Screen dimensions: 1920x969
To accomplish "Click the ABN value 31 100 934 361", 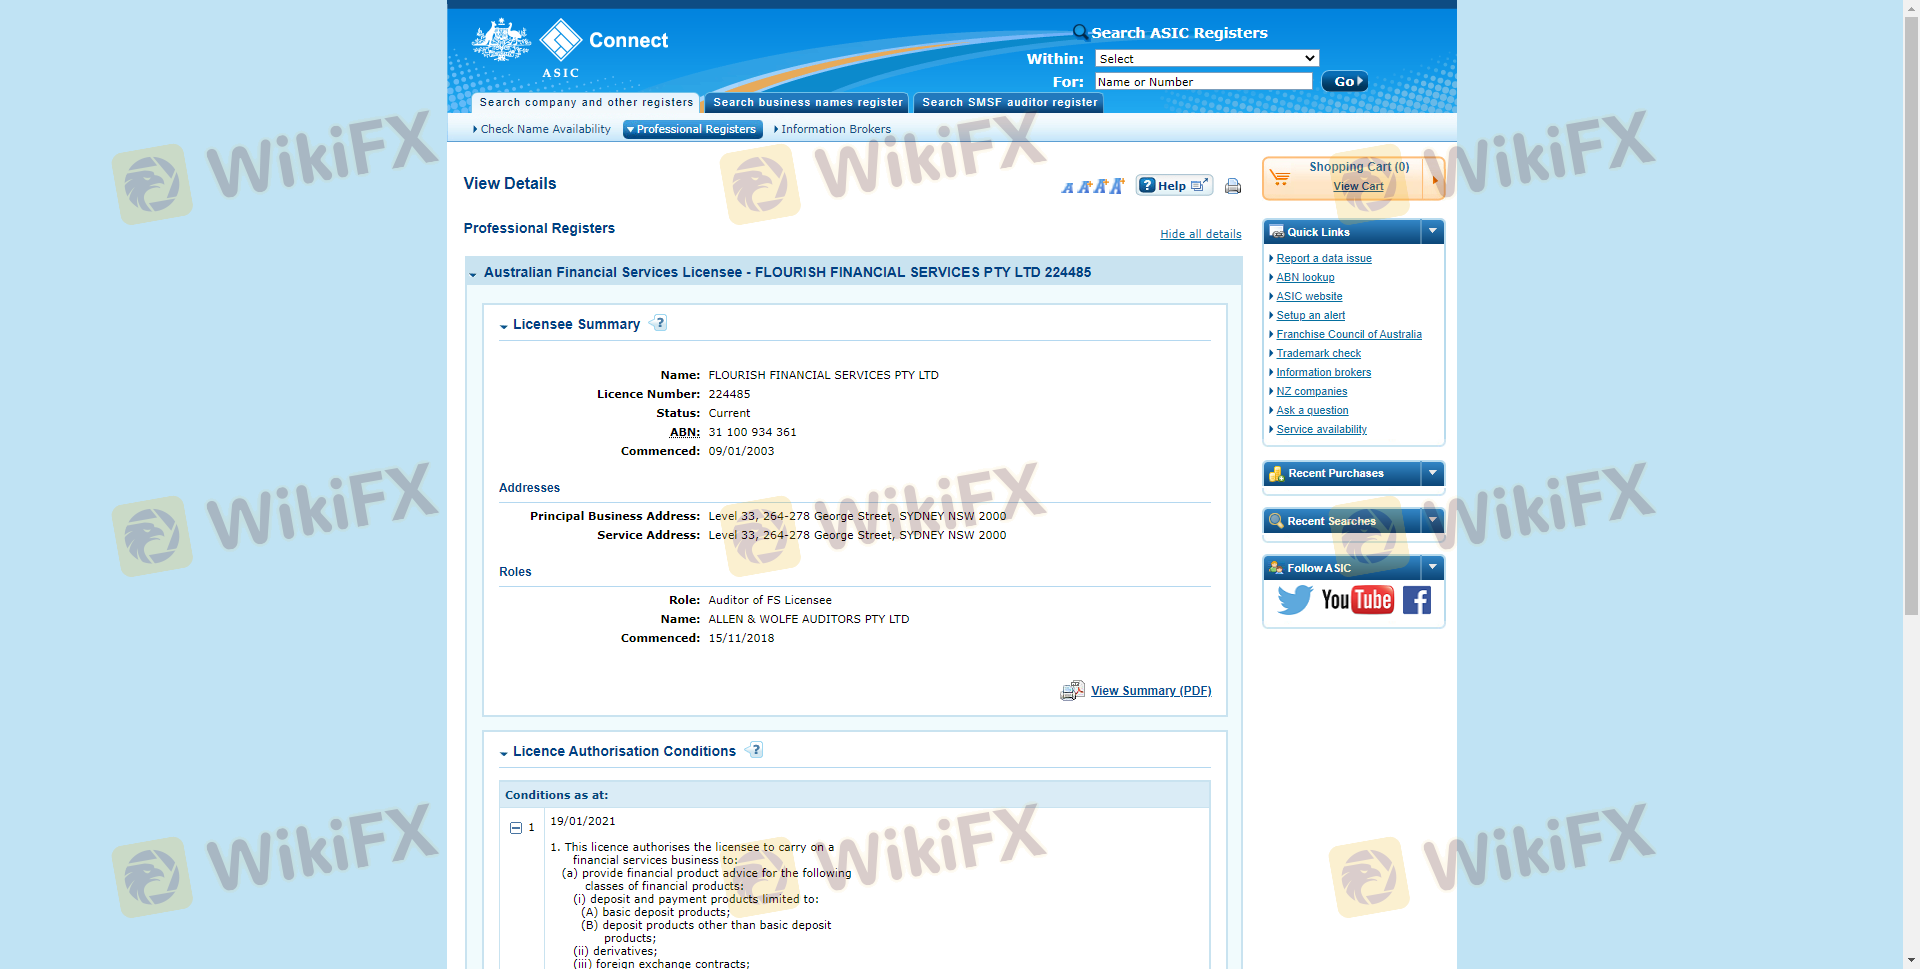I will [752, 432].
